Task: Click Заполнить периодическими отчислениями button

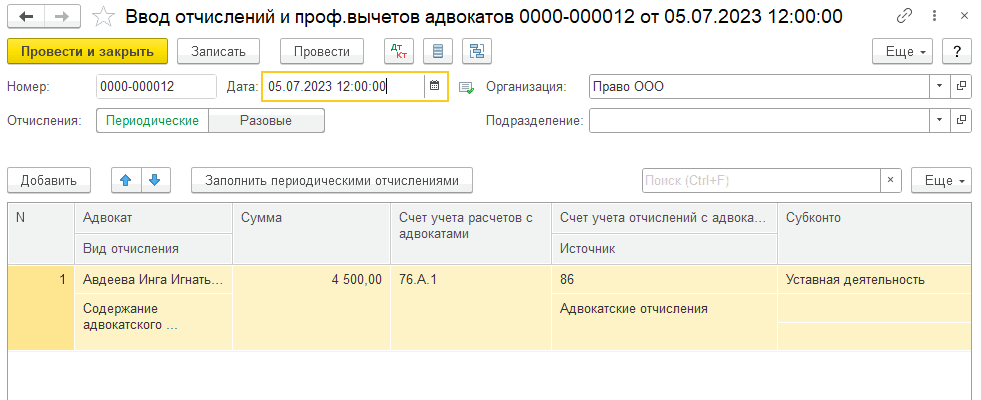Action: [332, 180]
